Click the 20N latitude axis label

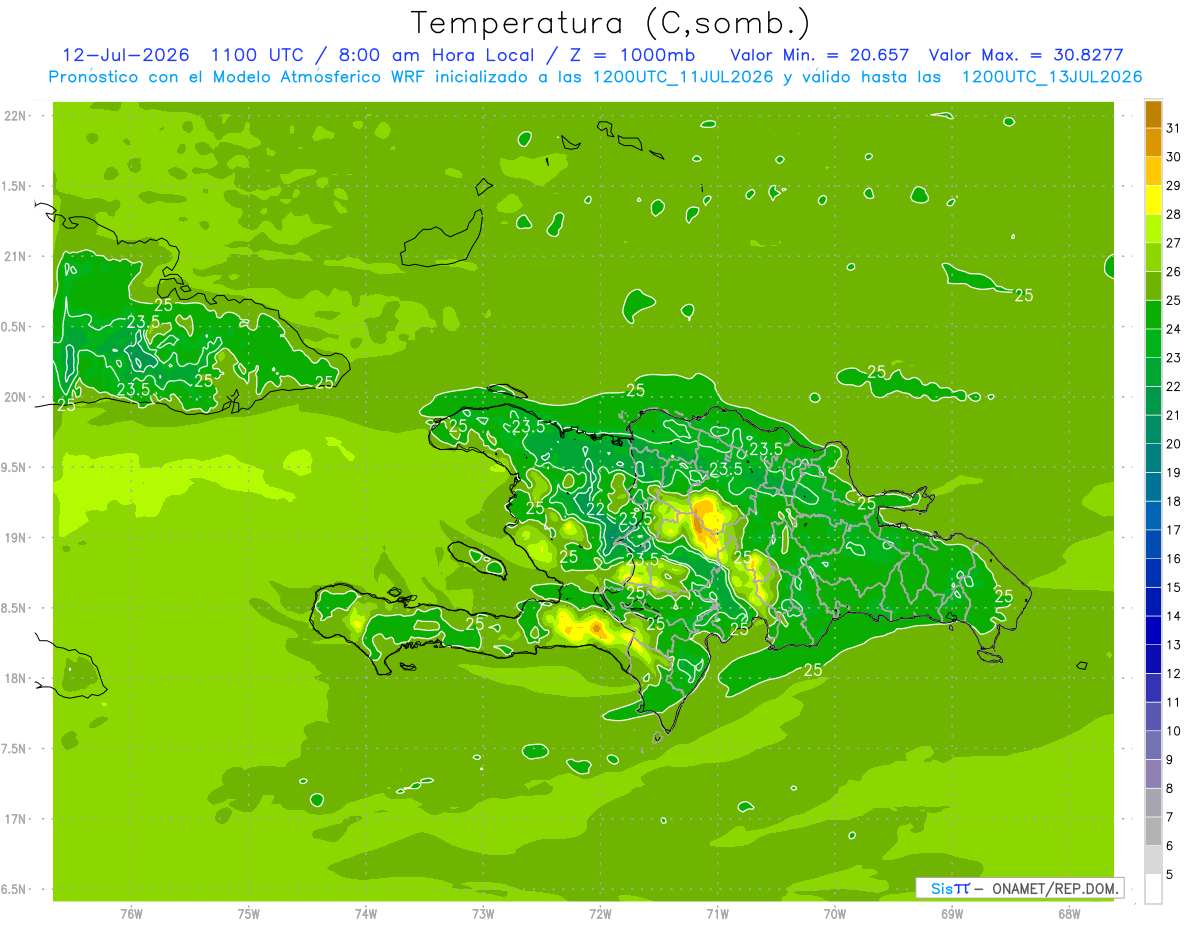click(x=15, y=397)
